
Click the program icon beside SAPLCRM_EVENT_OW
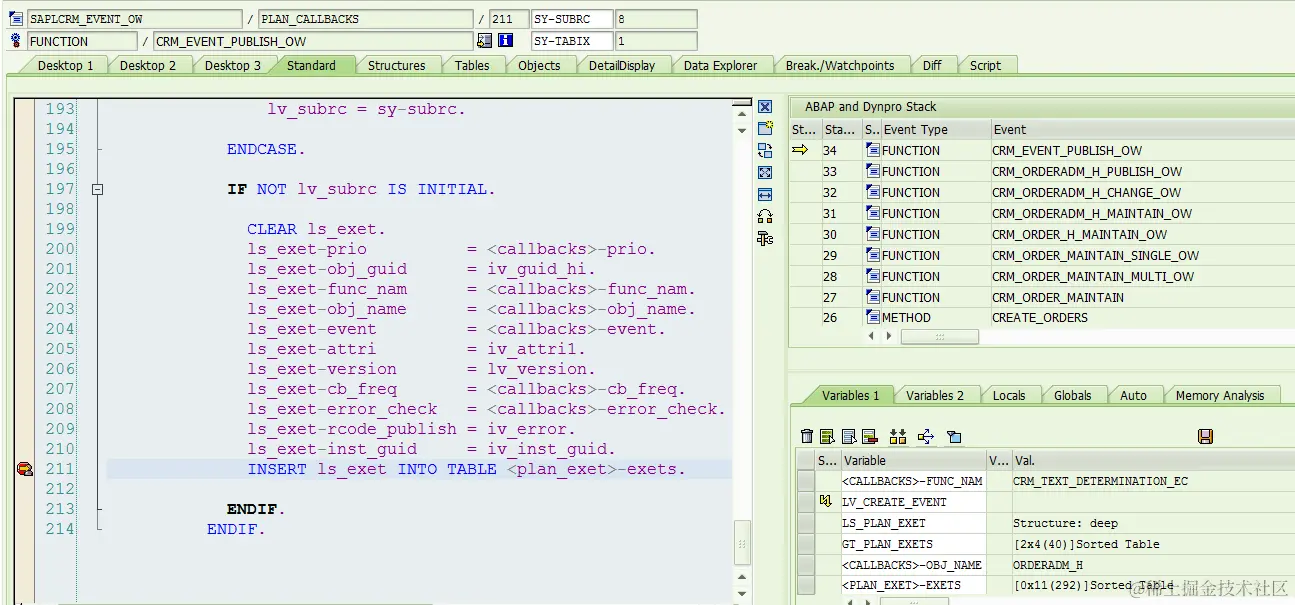16,19
